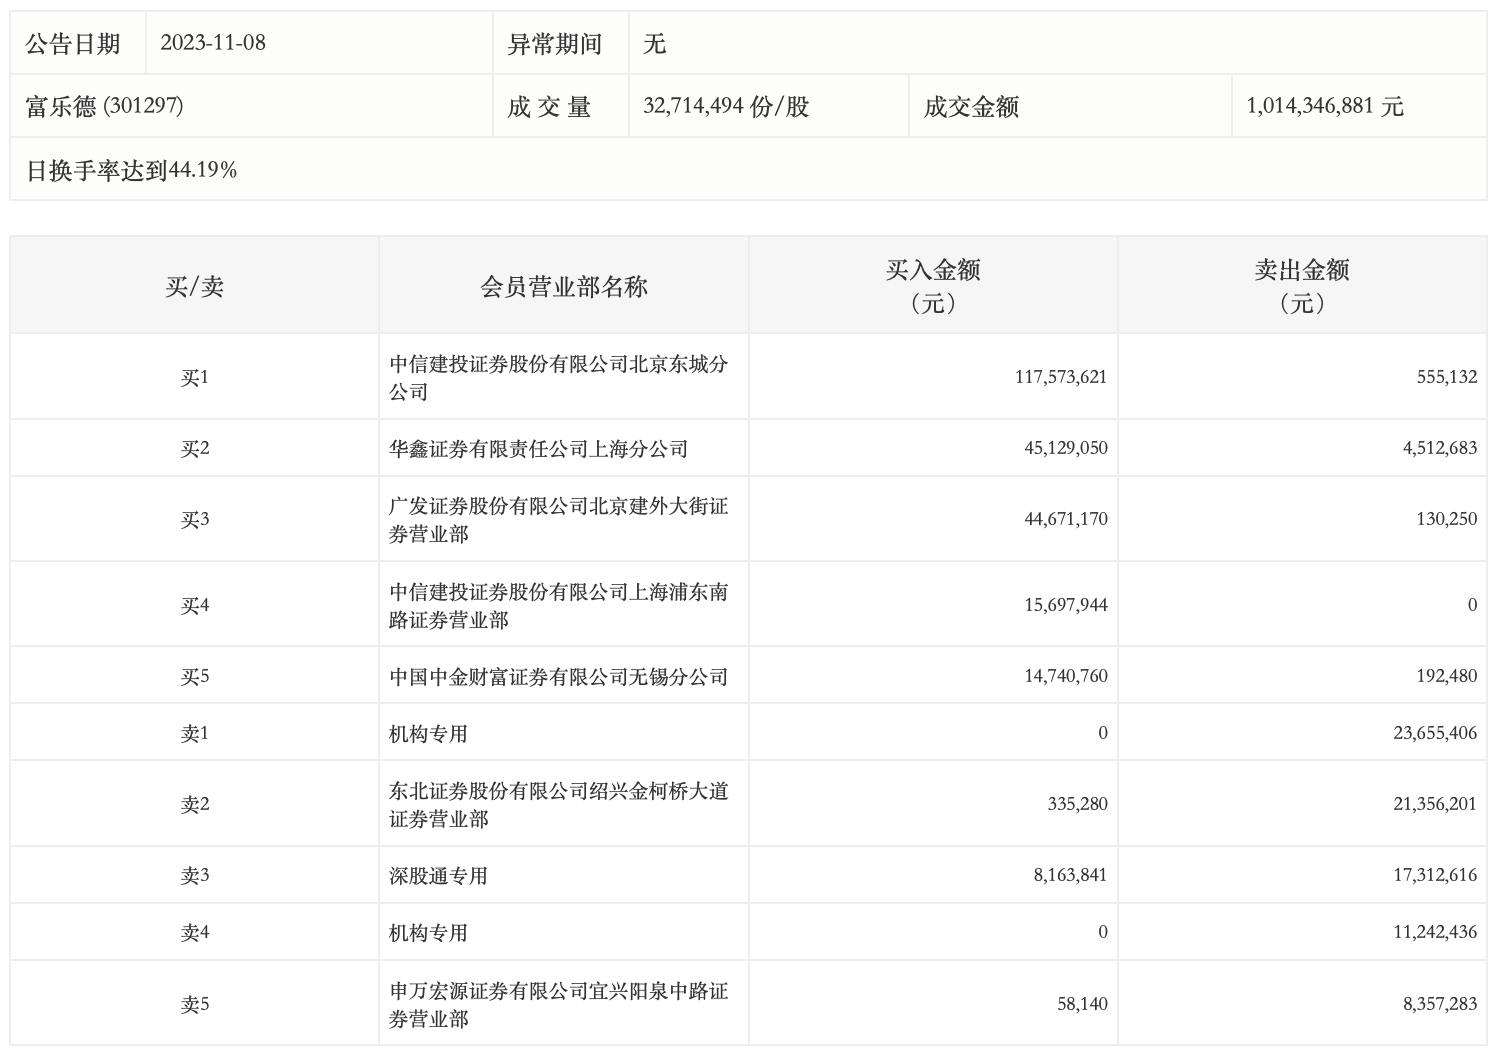Click the 买入金额 column header
Image resolution: width=1494 pixels, height=1056 pixels.
coord(932,285)
